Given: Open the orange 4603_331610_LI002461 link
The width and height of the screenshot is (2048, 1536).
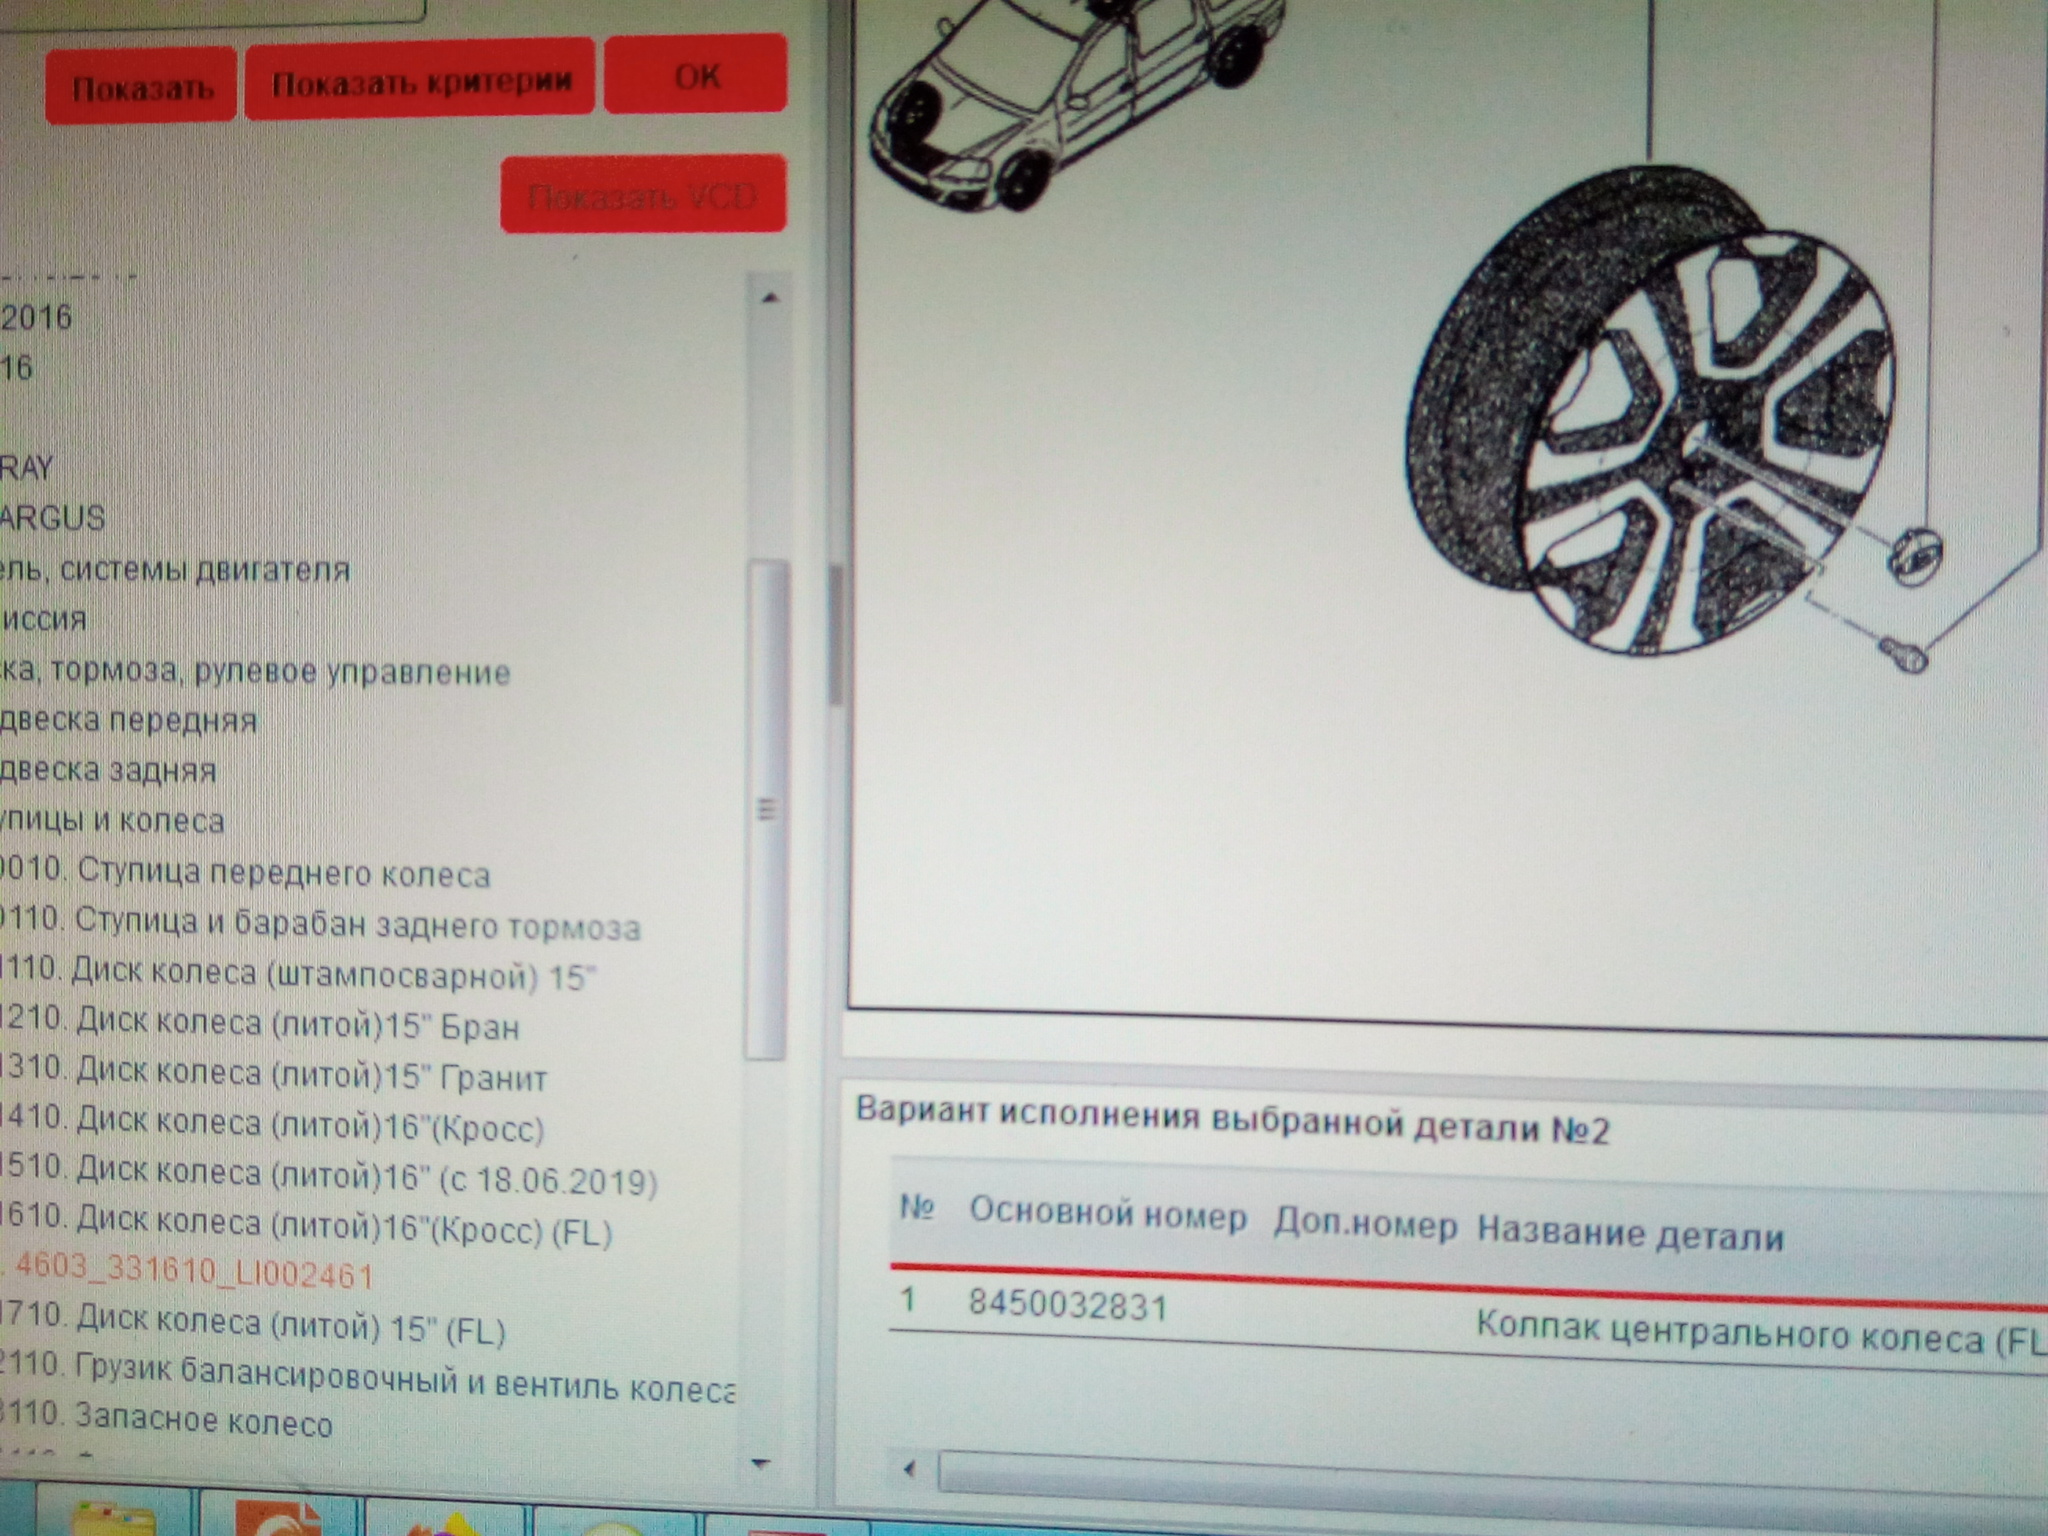Looking at the screenshot, I should pyautogui.click(x=194, y=1275).
